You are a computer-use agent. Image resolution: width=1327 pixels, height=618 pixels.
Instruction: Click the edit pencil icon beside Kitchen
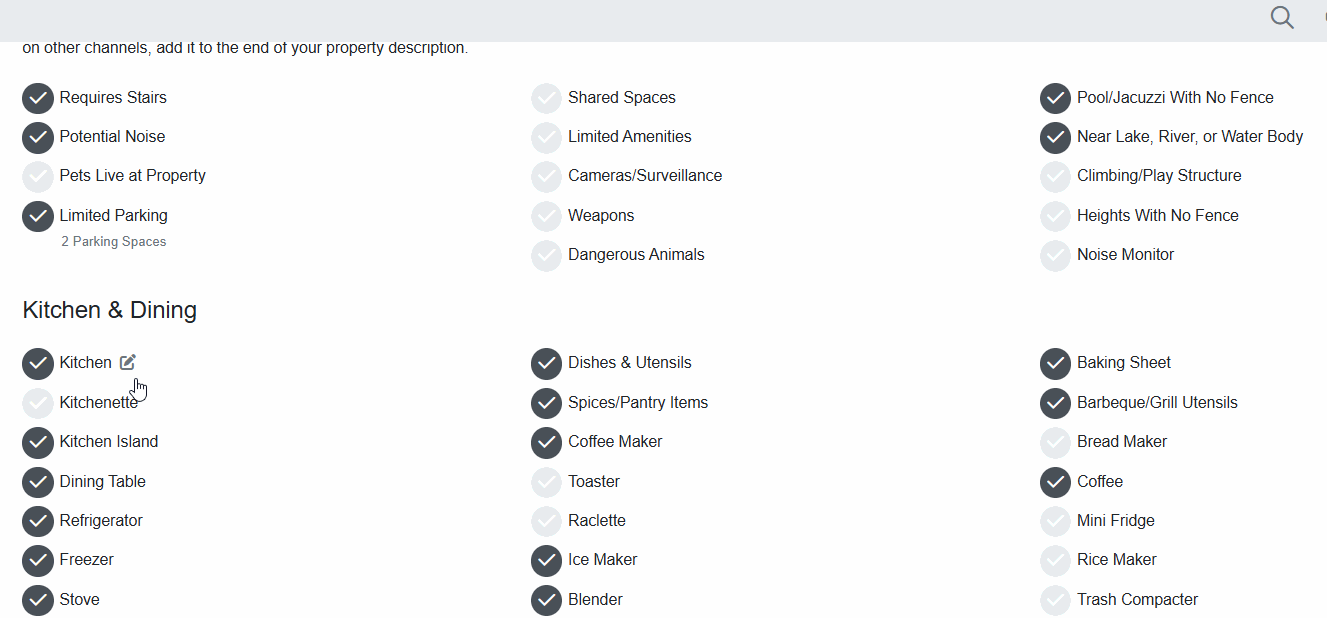pos(128,362)
